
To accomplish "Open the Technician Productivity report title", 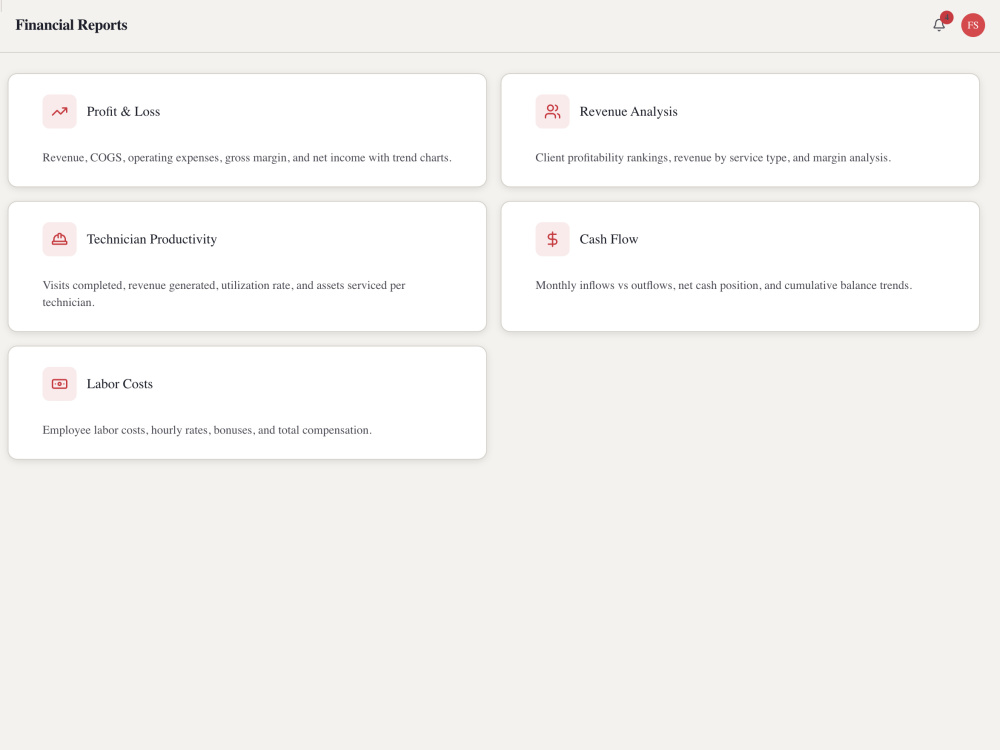I will tap(152, 239).
